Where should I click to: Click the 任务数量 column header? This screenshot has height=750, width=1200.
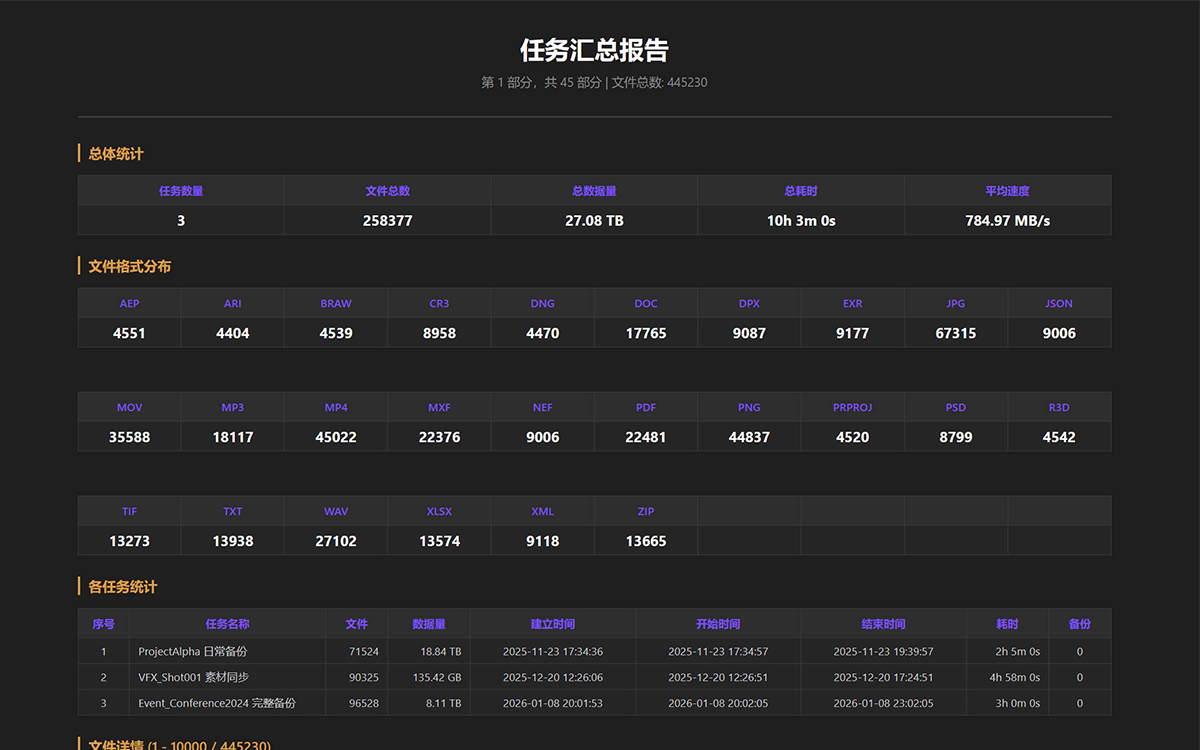pos(181,191)
